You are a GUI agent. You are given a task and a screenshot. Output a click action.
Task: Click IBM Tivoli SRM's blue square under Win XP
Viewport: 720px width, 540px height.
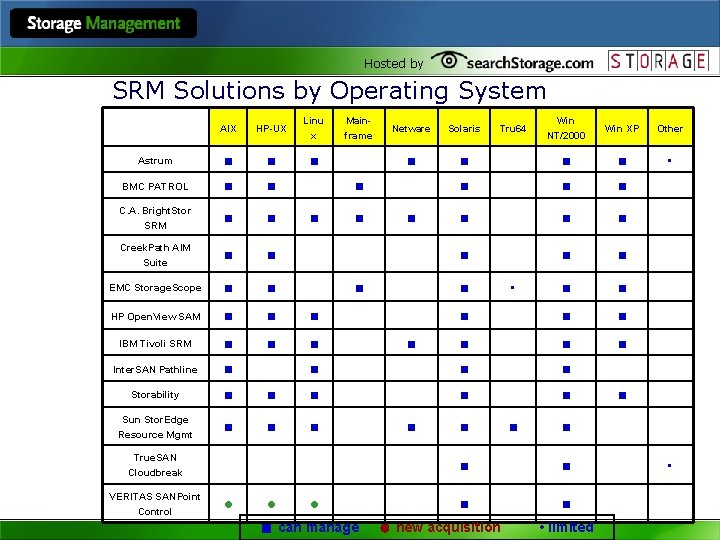(622, 344)
